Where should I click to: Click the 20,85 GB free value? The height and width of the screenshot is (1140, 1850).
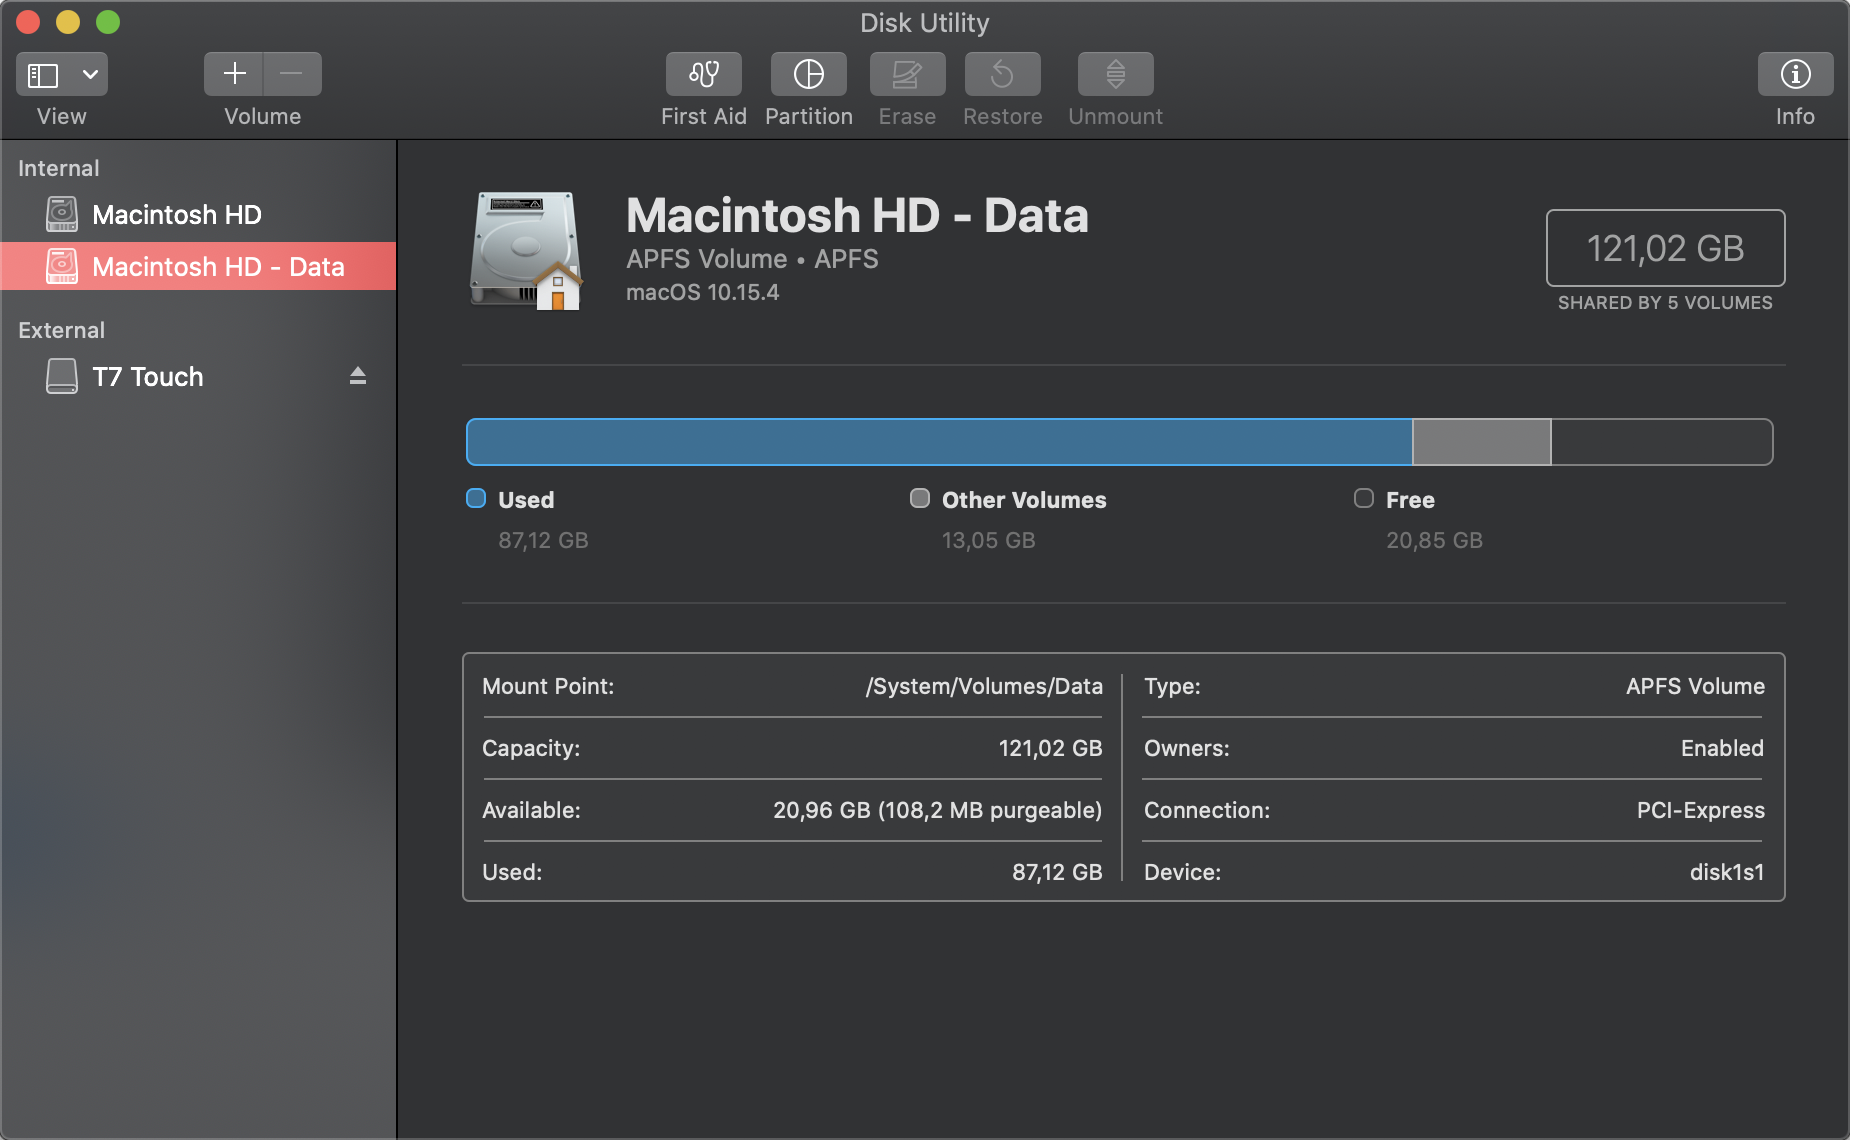[x=1434, y=540]
